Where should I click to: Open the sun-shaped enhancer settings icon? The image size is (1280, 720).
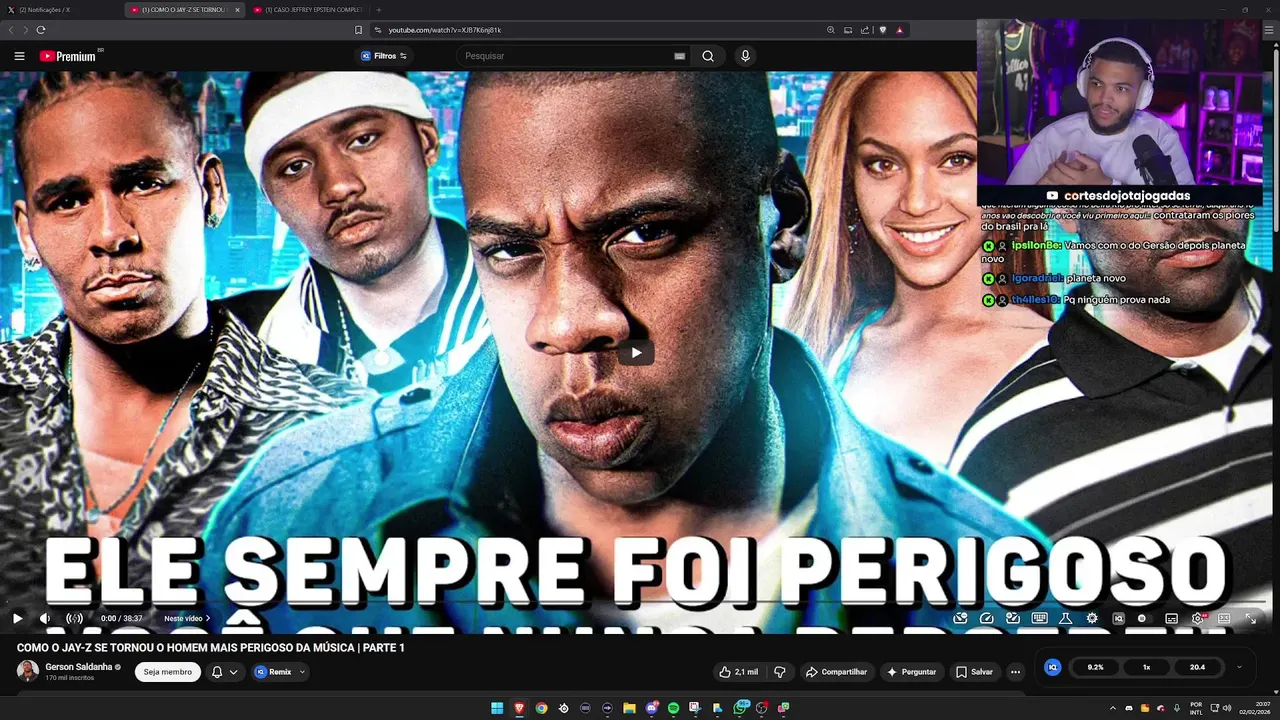1092,618
